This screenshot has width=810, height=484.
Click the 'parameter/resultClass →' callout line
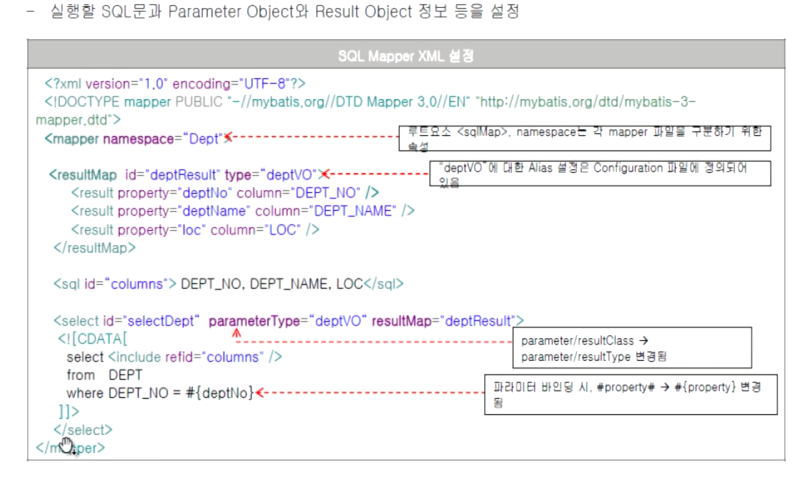[x=584, y=341]
